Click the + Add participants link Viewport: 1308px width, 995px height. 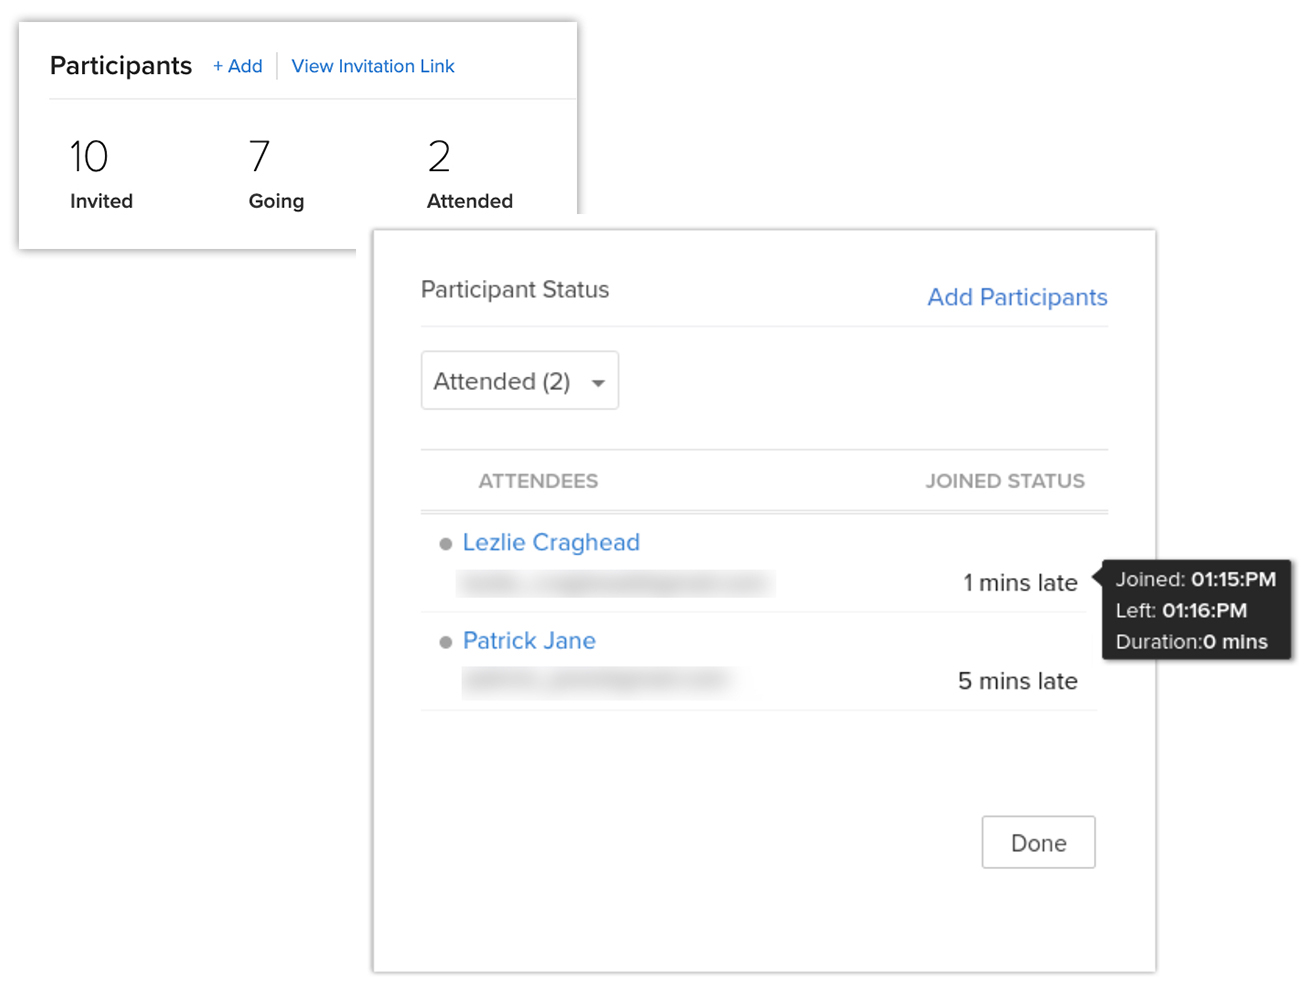tap(238, 66)
